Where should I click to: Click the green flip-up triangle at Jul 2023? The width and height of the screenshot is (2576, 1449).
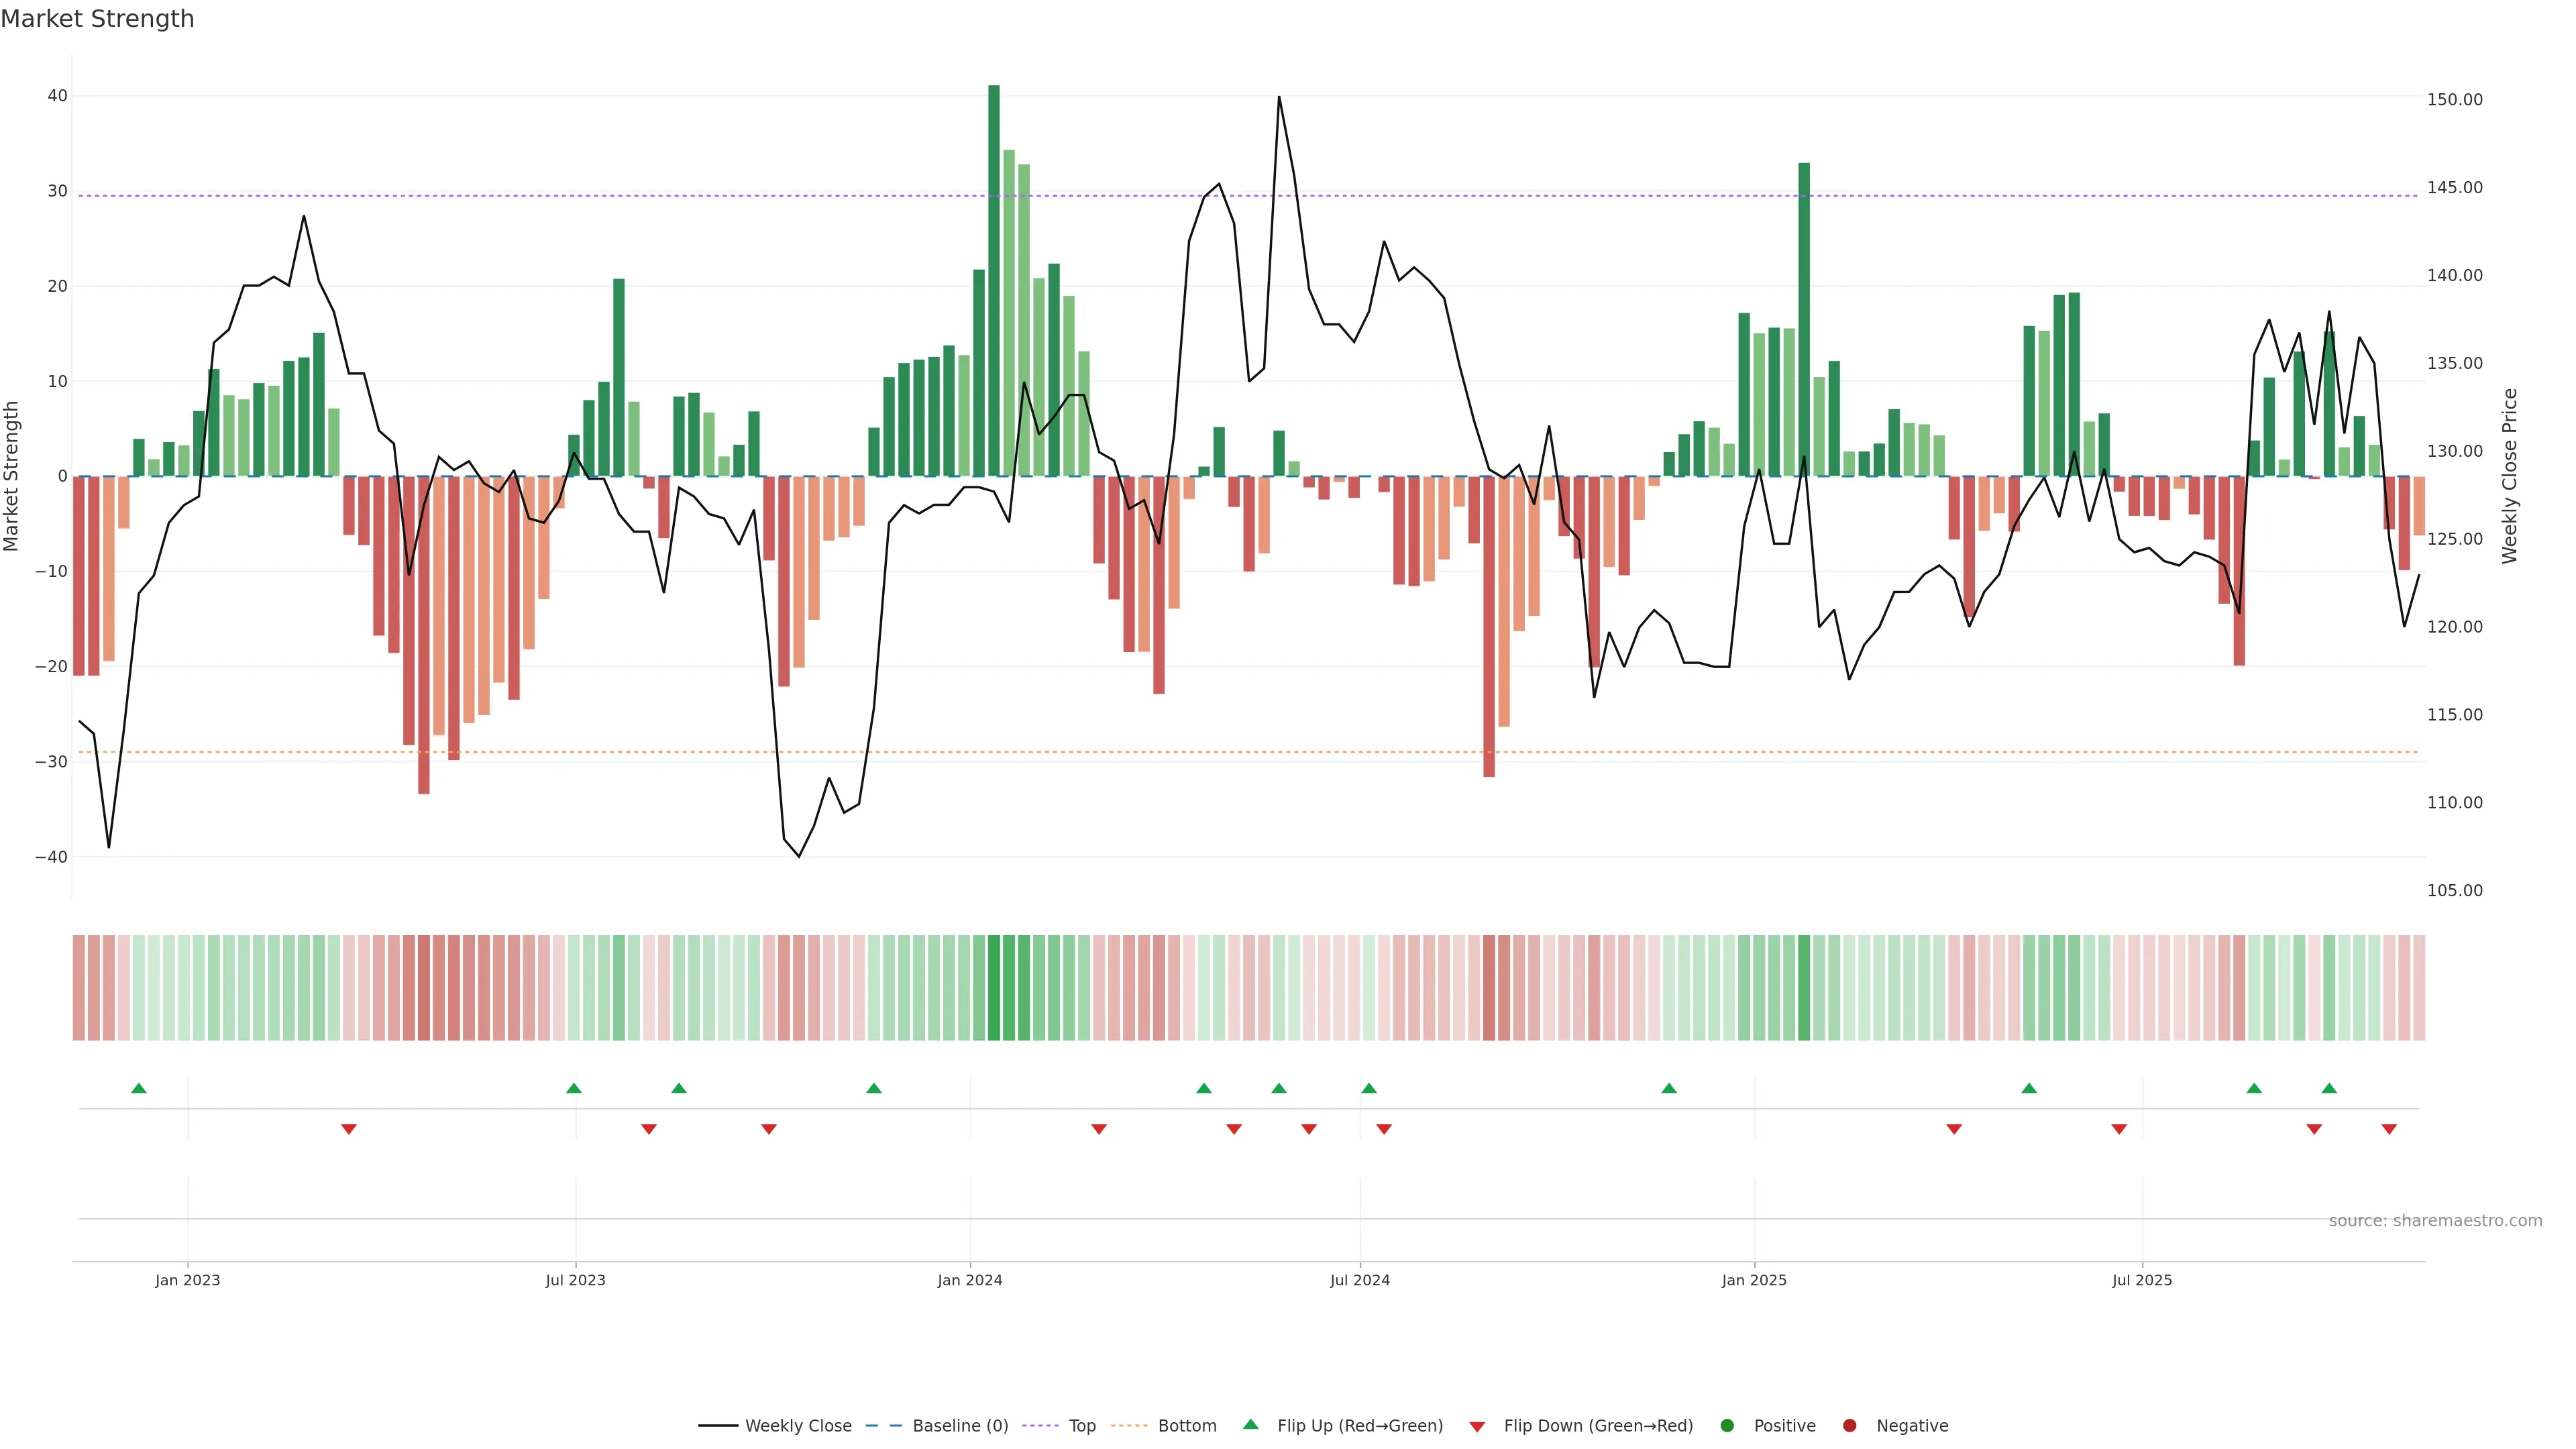574,1088
